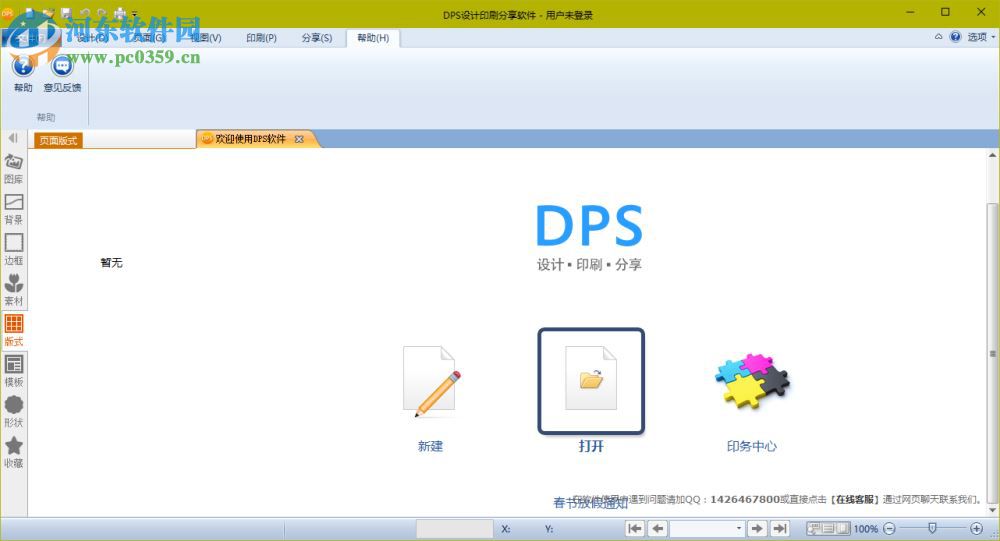Viewport: 1000px width, 541px height.
Task: Open the 收藏 favorites panel
Action: [x=13, y=452]
